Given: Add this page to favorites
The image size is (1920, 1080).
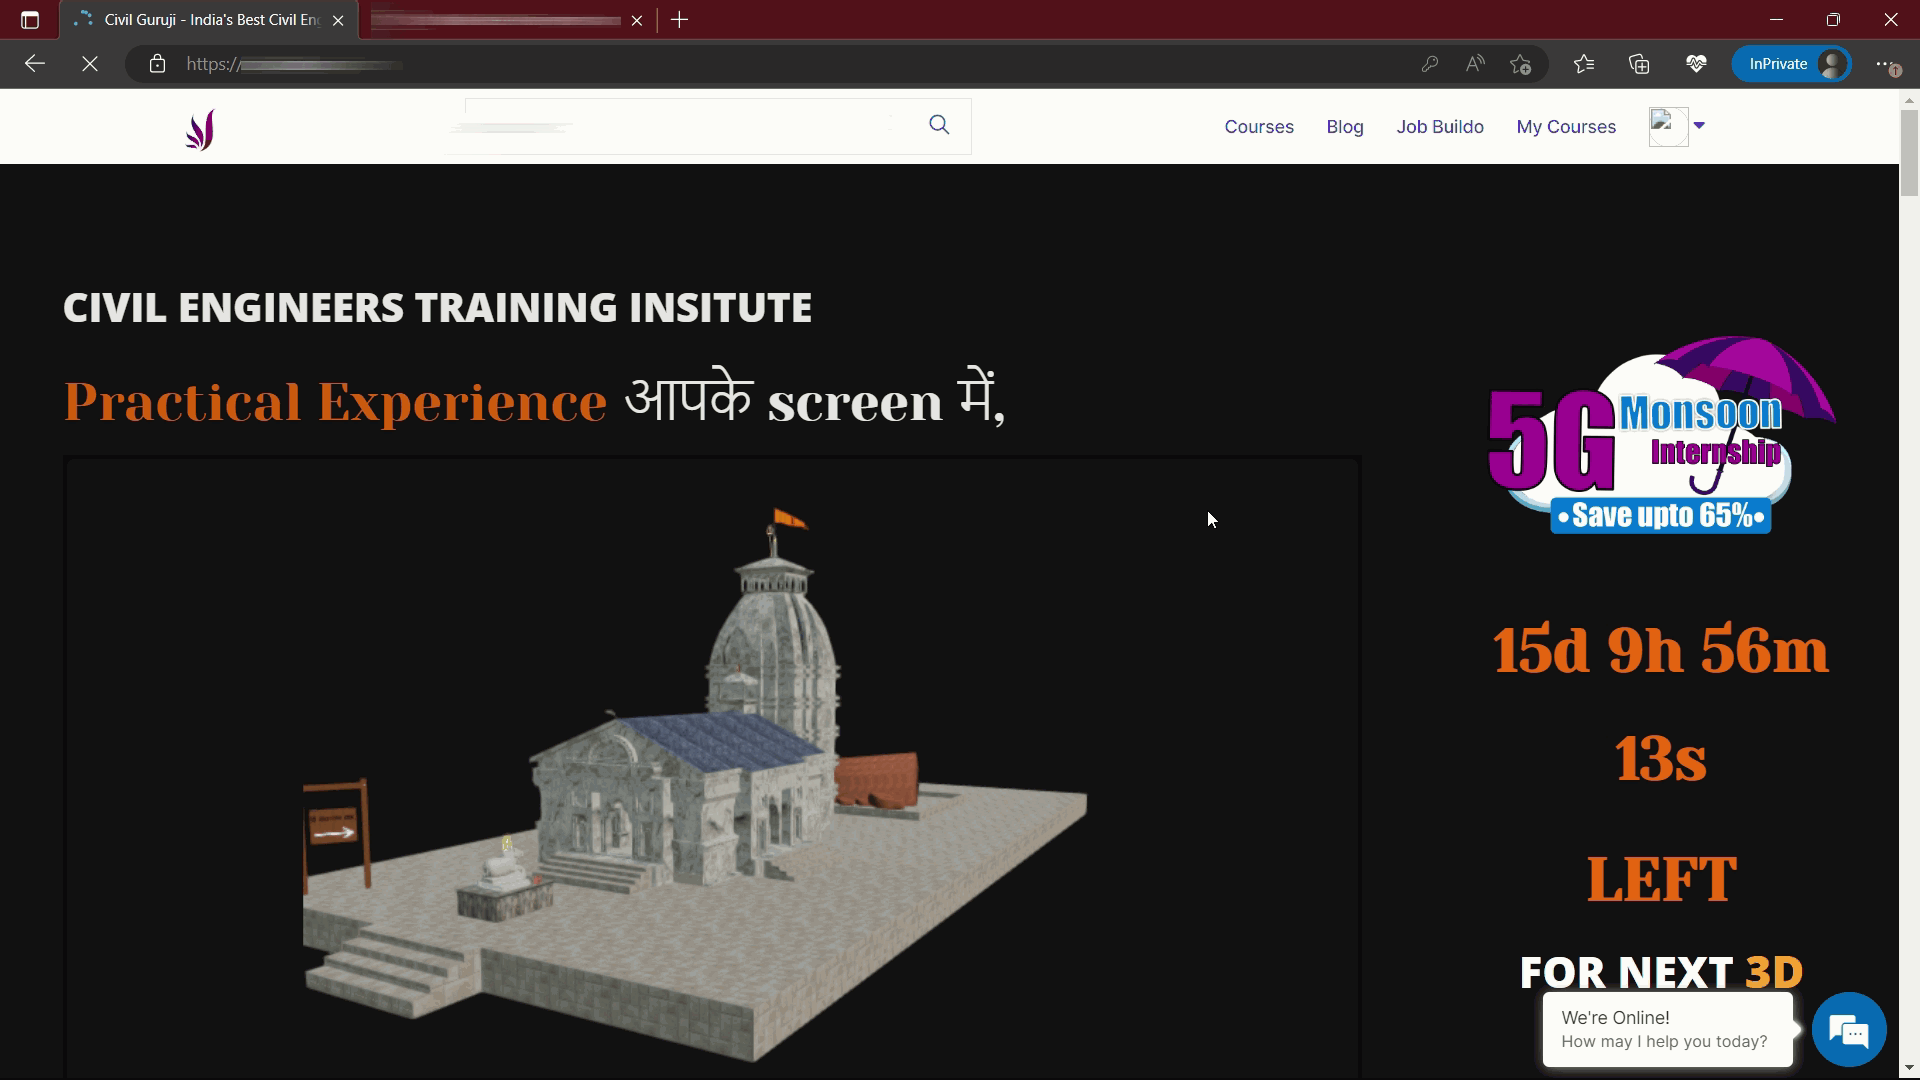Looking at the screenshot, I should point(1521,64).
